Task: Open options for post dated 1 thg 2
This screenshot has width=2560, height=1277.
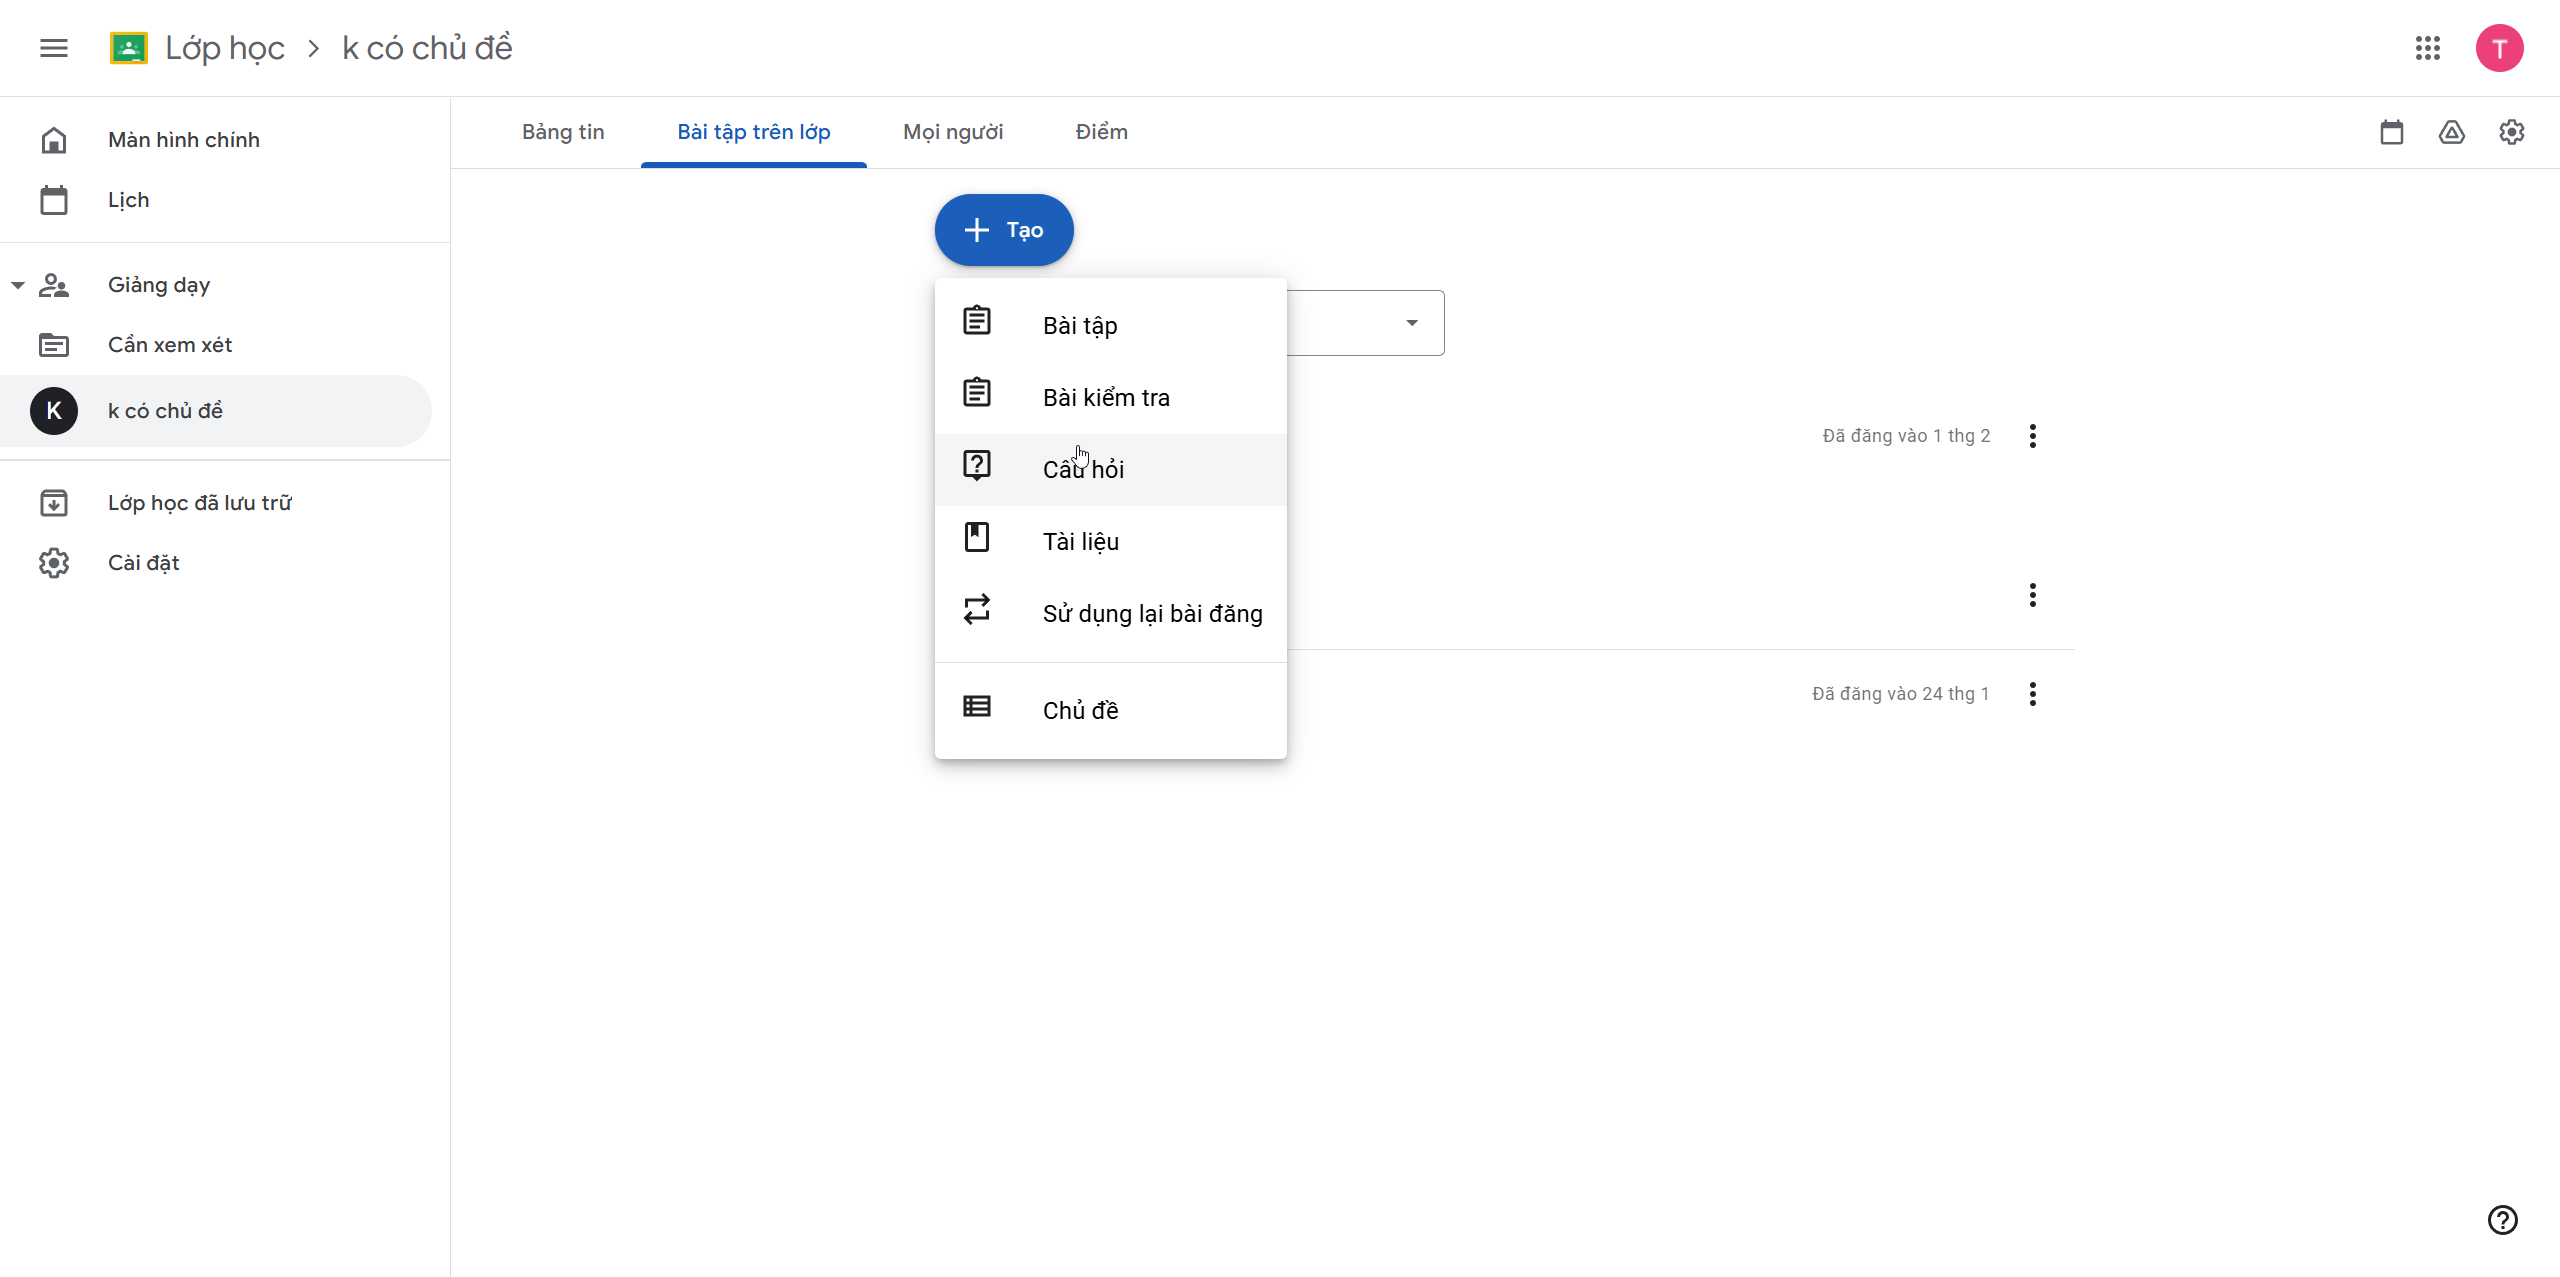Action: pyautogui.click(x=2032, y=436)
